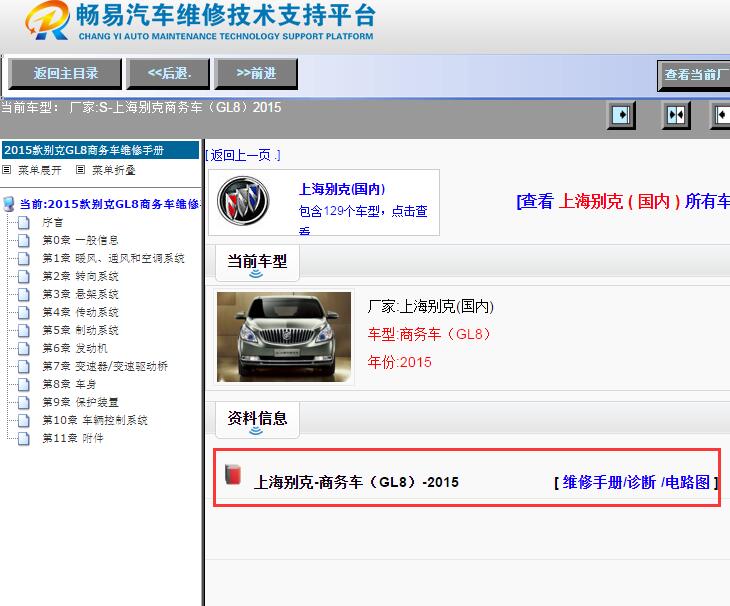Click the 菜单折叠 square icon
The width and height of the screenshot is (730, 606).
pos(81,170)
